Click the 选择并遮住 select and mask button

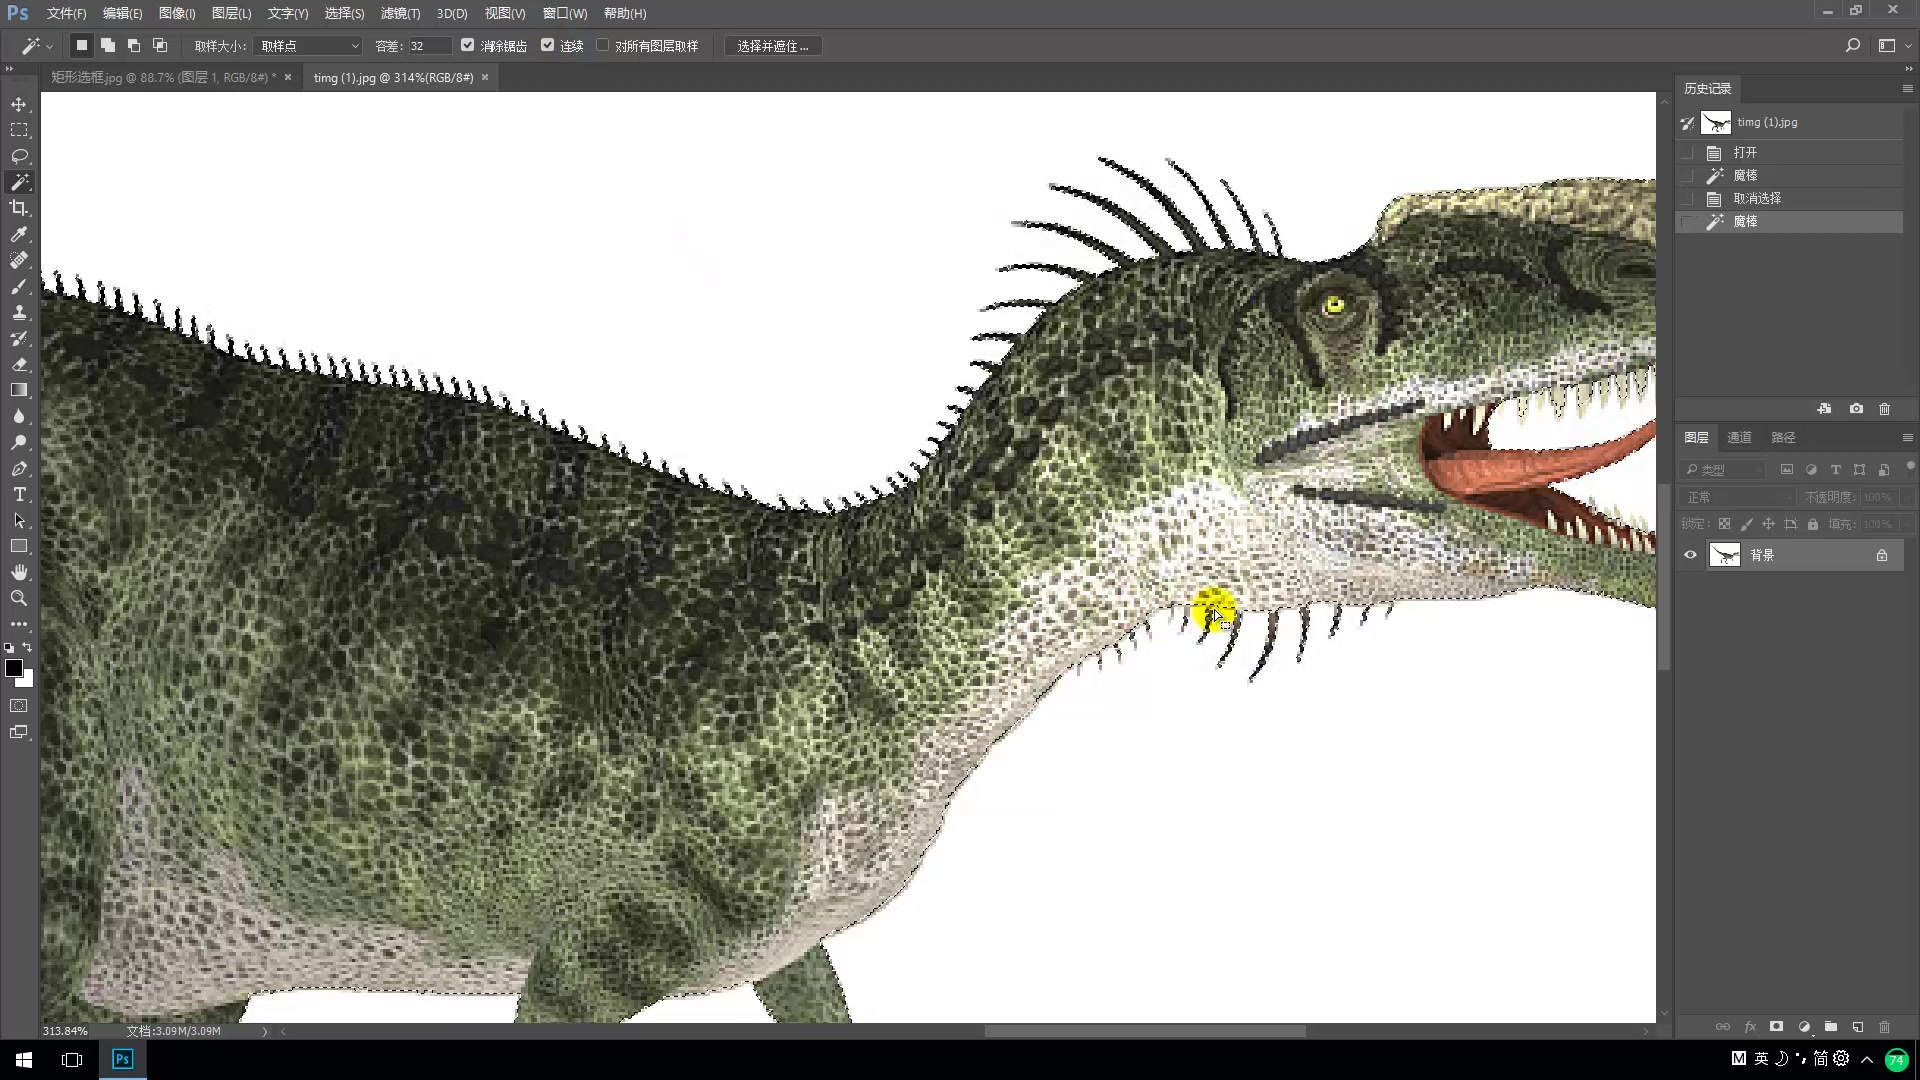tap(772, 46)
